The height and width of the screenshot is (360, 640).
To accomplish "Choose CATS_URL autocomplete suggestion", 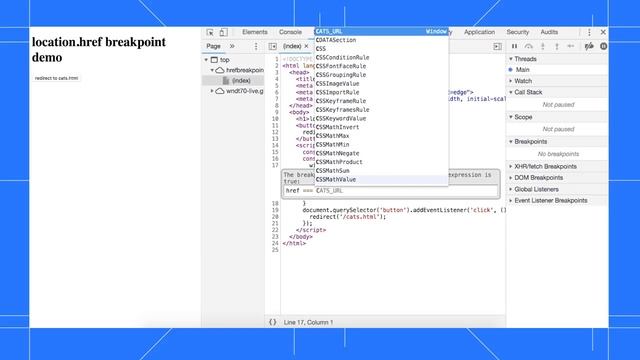I will [381, 31].
